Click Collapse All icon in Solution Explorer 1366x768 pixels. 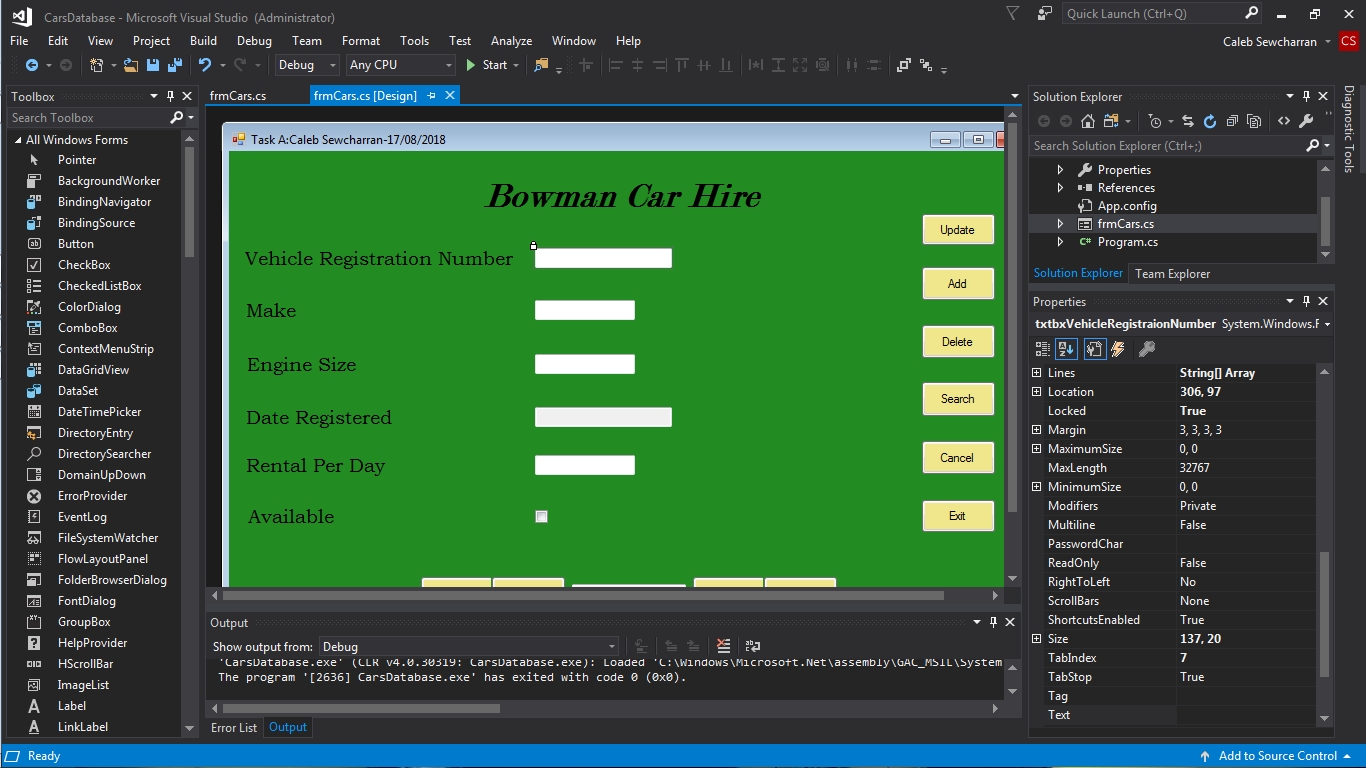(x=1232, y=121)
